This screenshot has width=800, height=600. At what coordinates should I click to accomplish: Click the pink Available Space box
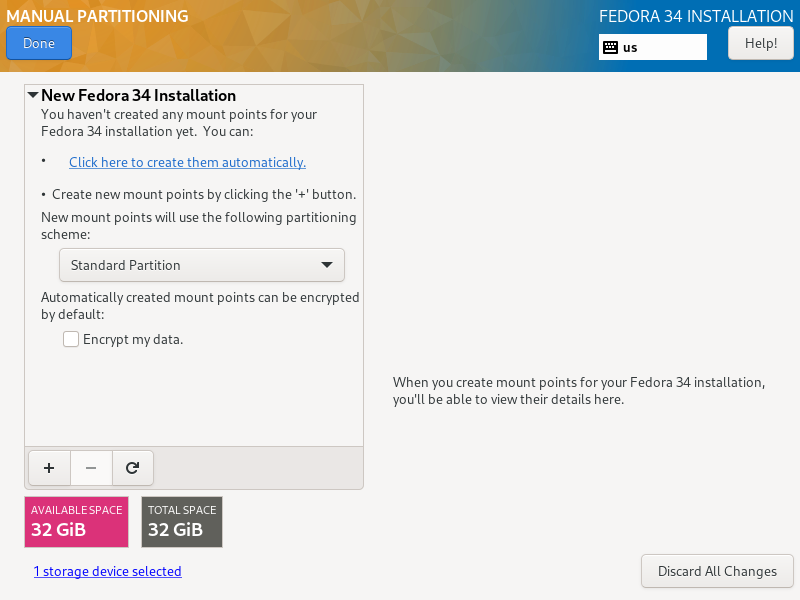(77, 521)
